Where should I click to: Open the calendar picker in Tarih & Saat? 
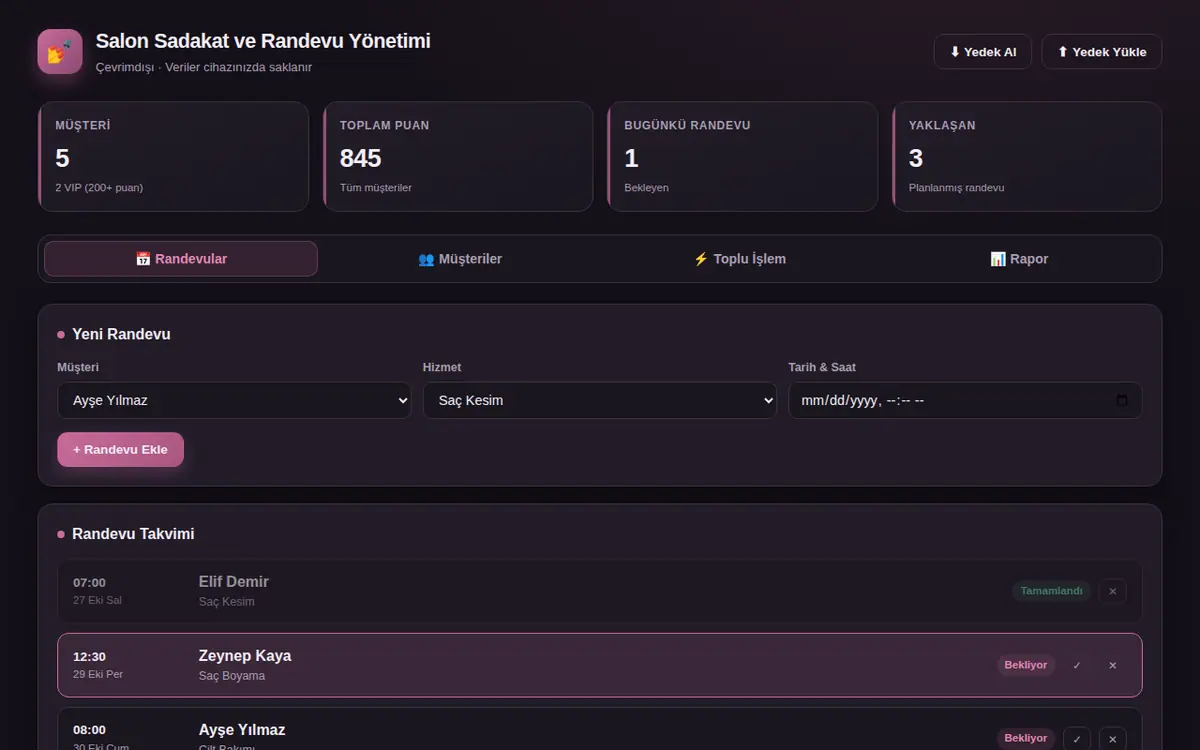point(1122,400)
